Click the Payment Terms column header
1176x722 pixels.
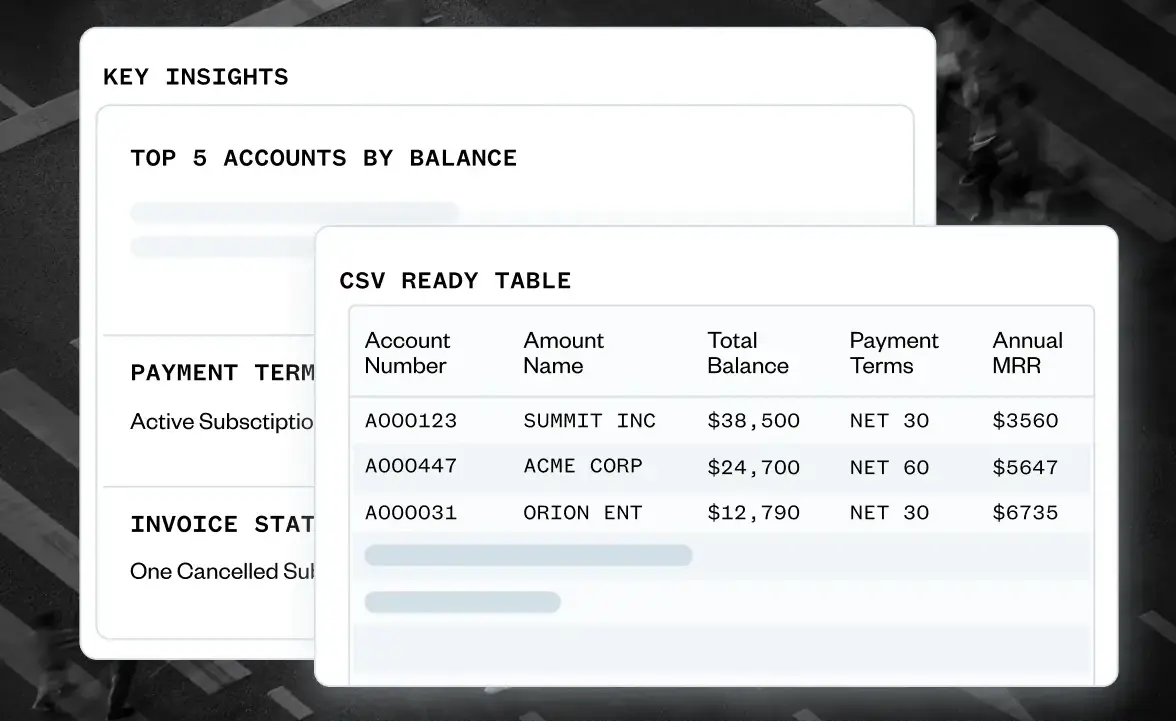point(893,353)
